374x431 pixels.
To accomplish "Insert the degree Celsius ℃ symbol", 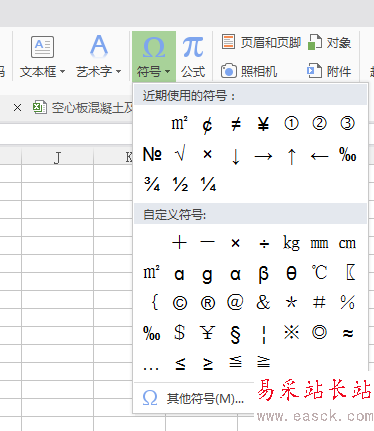I will click(x=319, y=272).
